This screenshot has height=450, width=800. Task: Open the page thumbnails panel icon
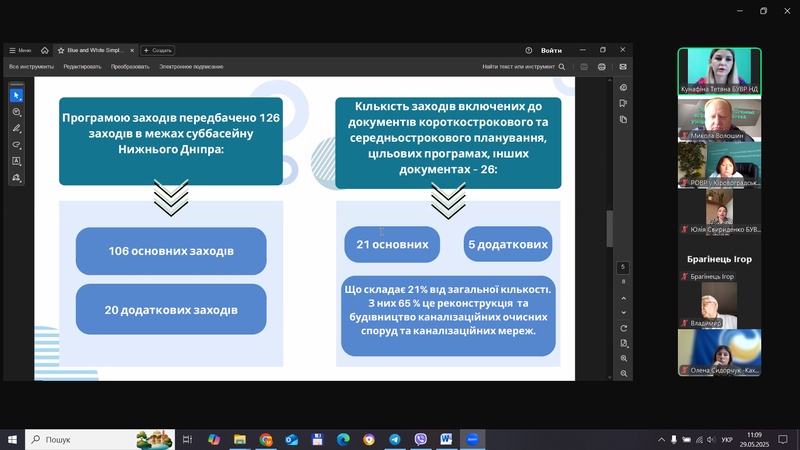click(623, 119)
